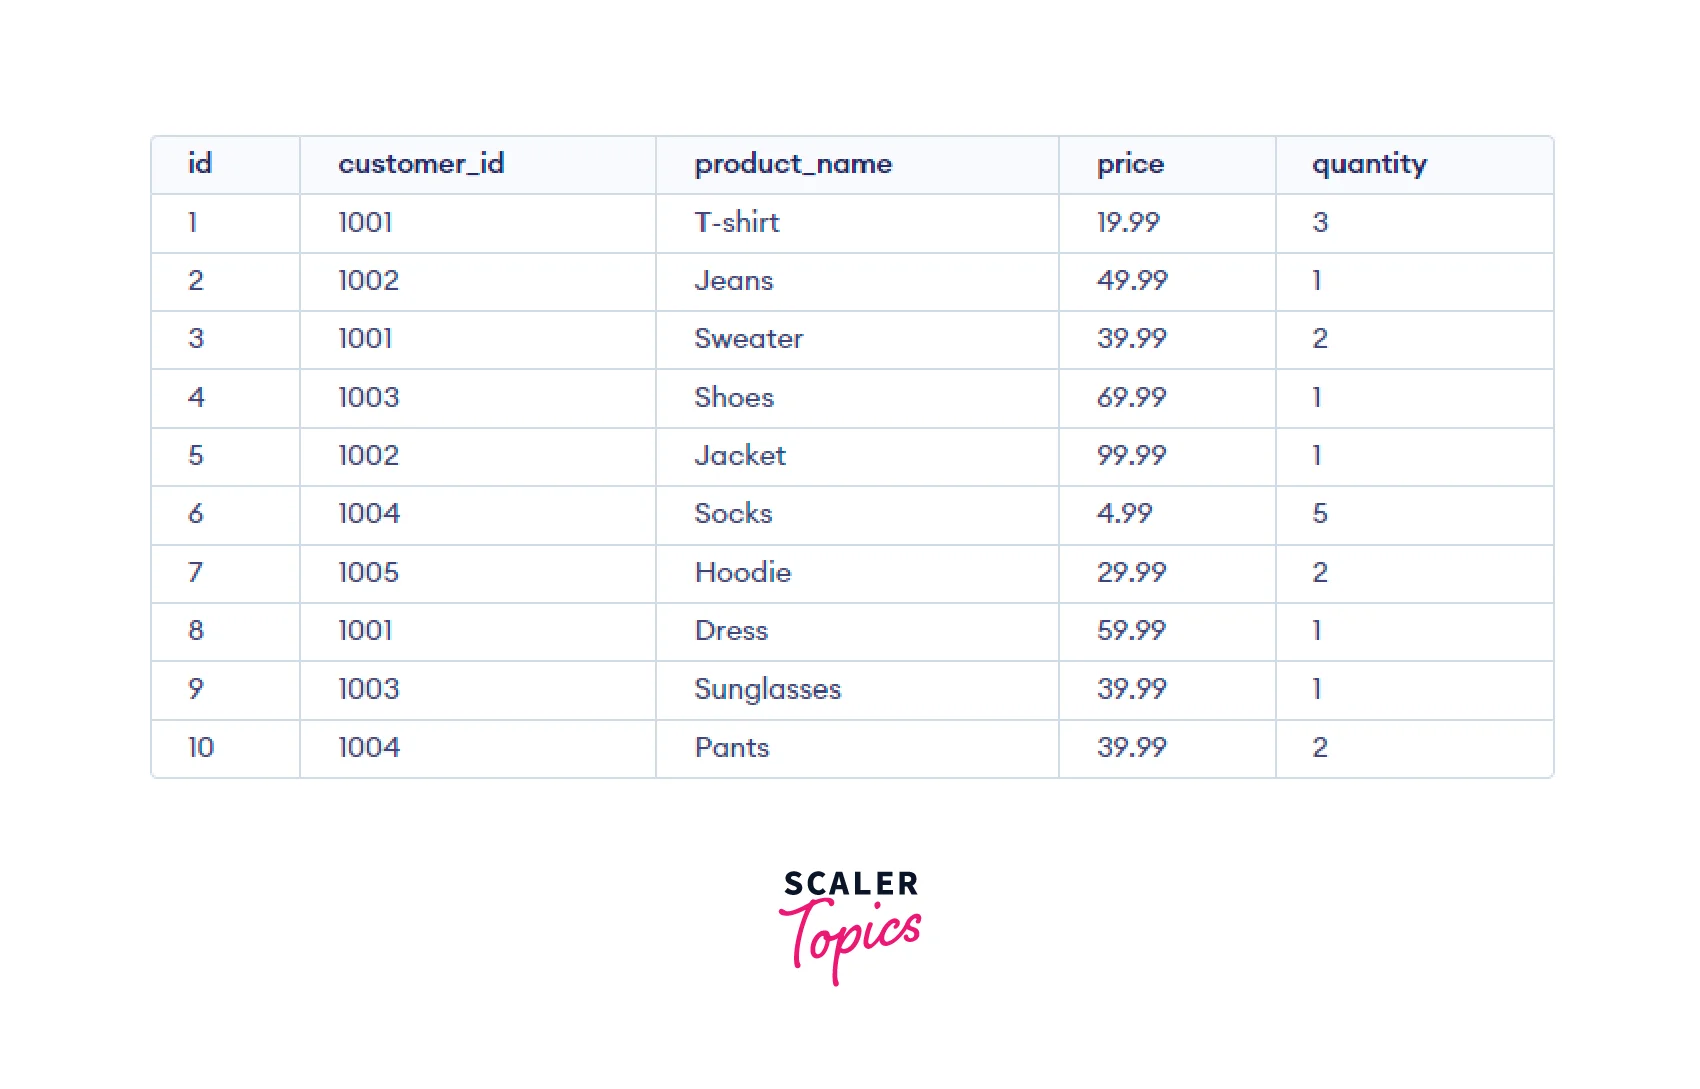Click the T-shirt product cell

[737, 222]
